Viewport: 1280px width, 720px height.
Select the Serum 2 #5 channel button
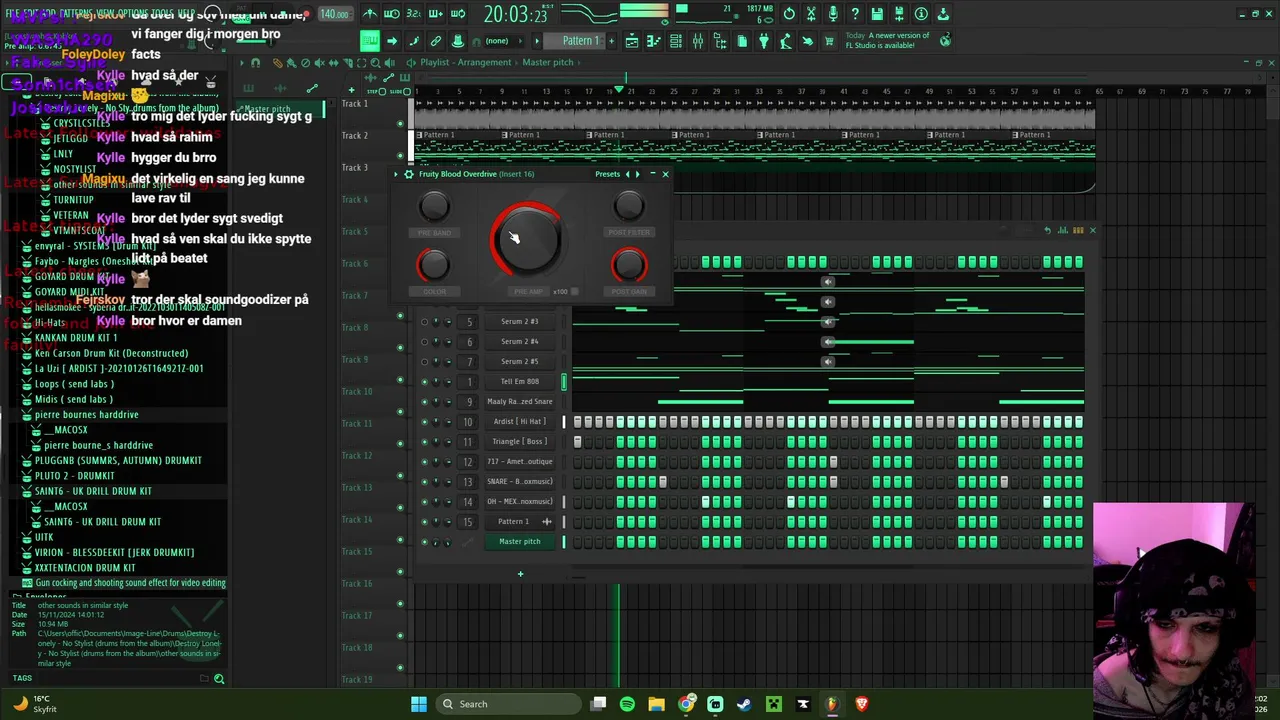[x=519, y=362]
